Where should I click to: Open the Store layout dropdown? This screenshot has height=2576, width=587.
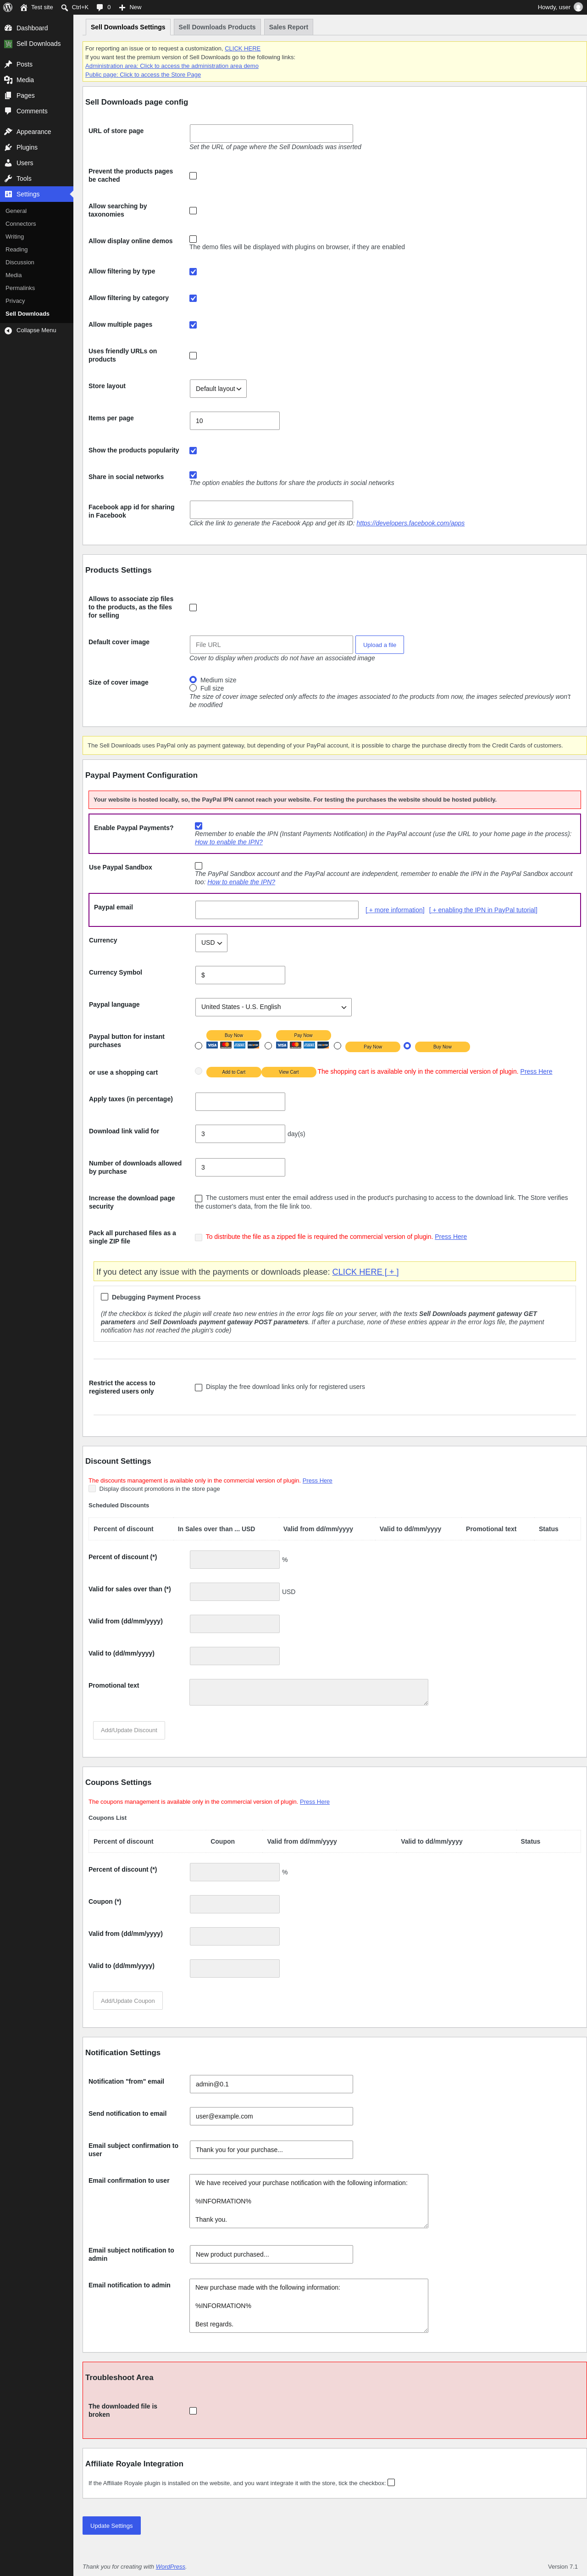[218, 389]
